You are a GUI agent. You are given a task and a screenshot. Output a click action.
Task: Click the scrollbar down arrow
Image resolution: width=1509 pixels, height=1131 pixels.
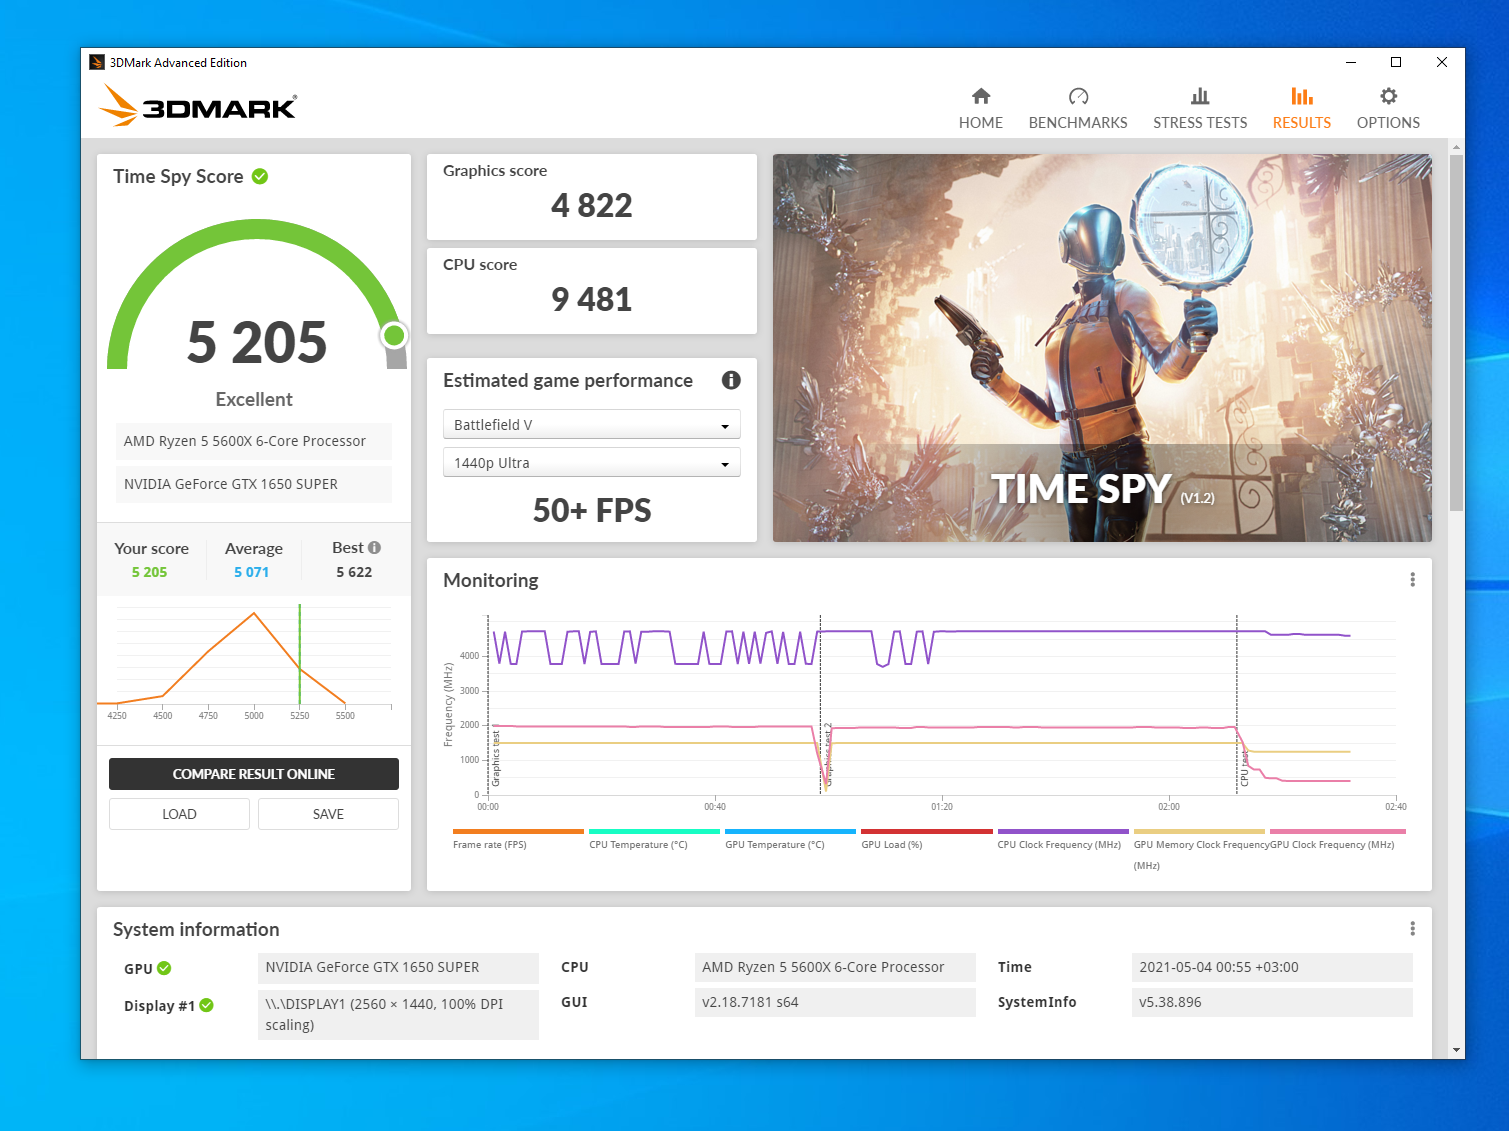click(x=1456, y=1050)
